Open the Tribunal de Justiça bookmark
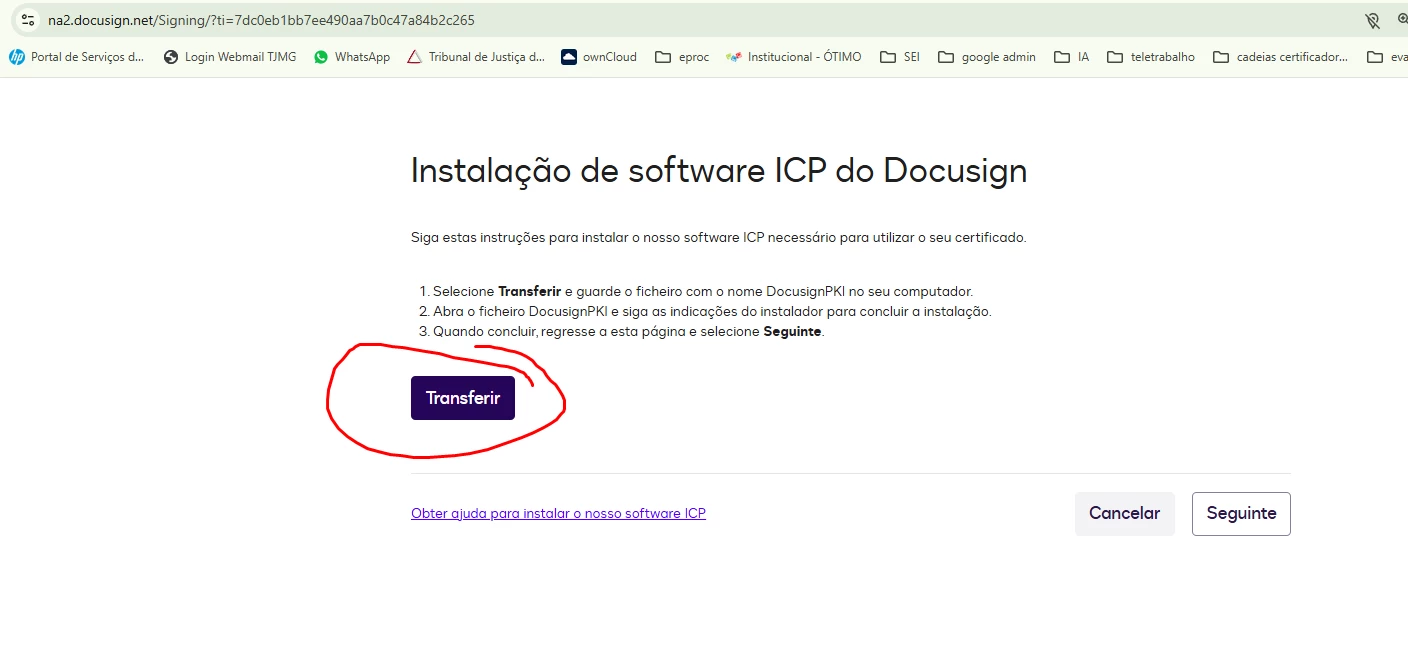 (x=476, y=57)
